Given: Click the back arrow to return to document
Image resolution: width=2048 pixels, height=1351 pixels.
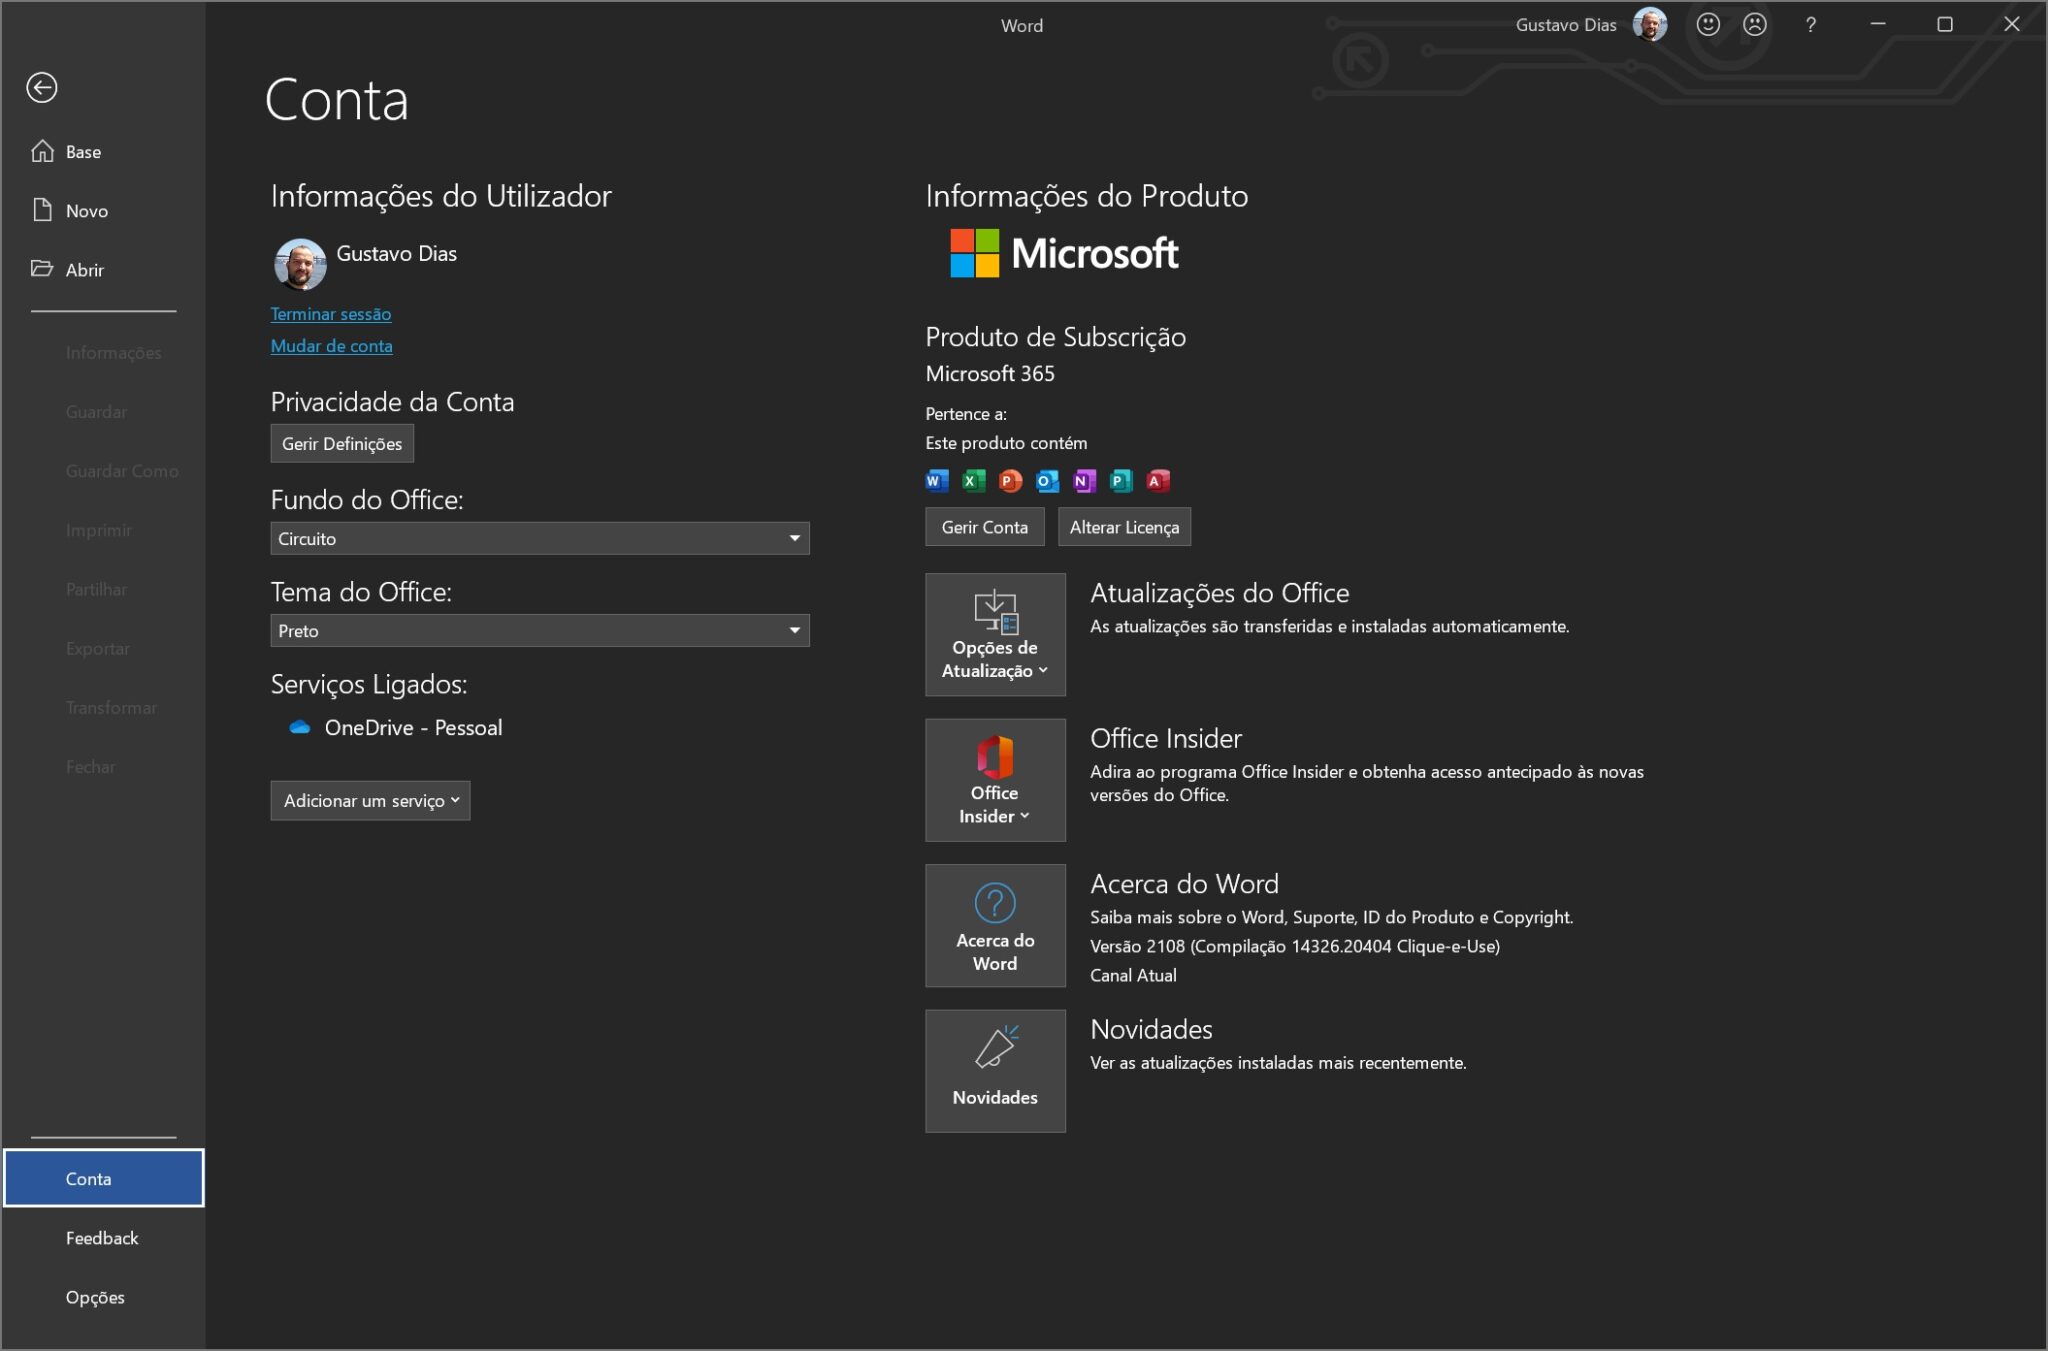Looking at the screenshot, I should coord(42,88).
